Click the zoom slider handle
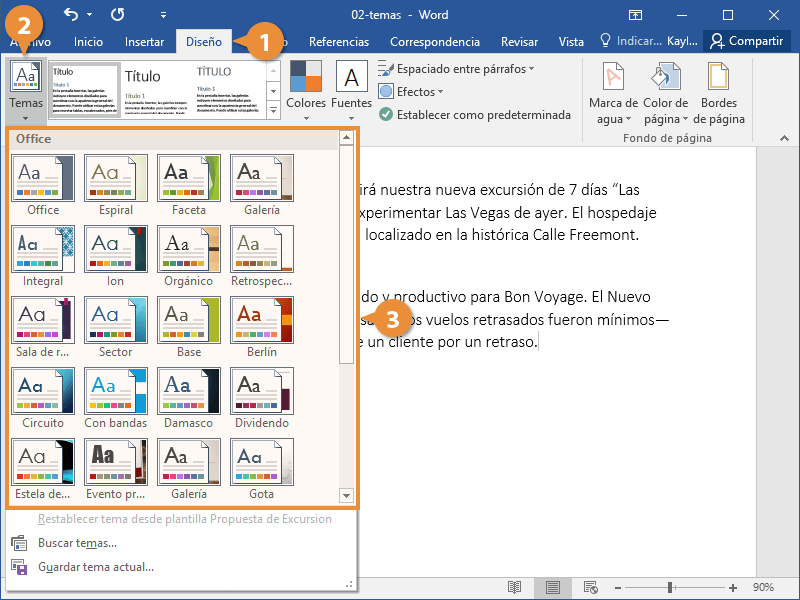This screenshot has height=600, width=800. coord(670,588)
